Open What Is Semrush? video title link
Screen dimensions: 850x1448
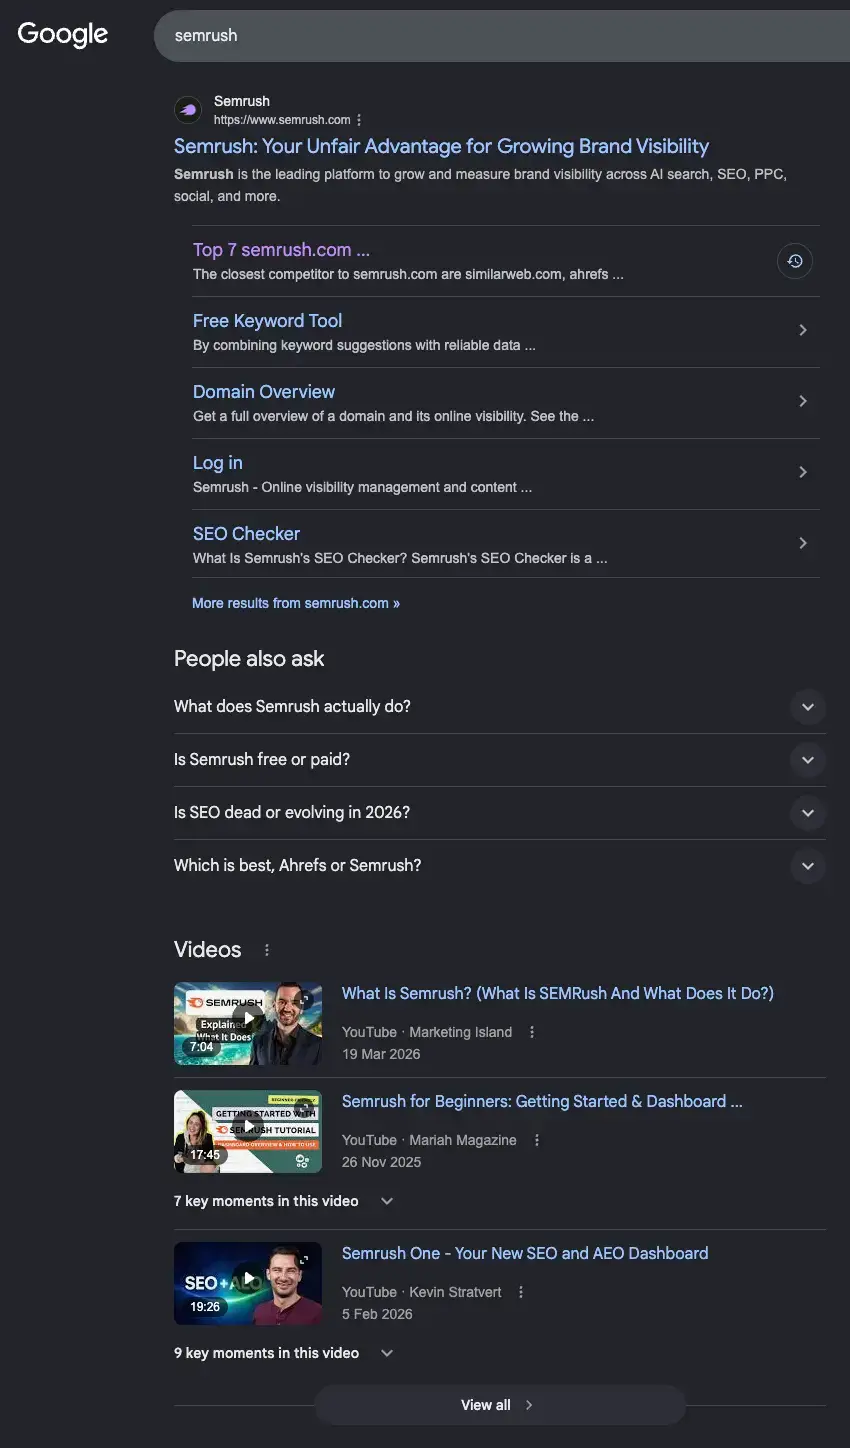tap(558, 993)
